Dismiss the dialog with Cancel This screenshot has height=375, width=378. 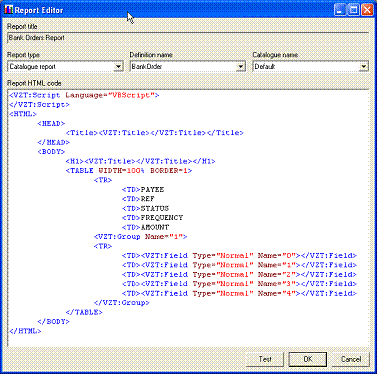pyautogui.click(x=351, y=359)
